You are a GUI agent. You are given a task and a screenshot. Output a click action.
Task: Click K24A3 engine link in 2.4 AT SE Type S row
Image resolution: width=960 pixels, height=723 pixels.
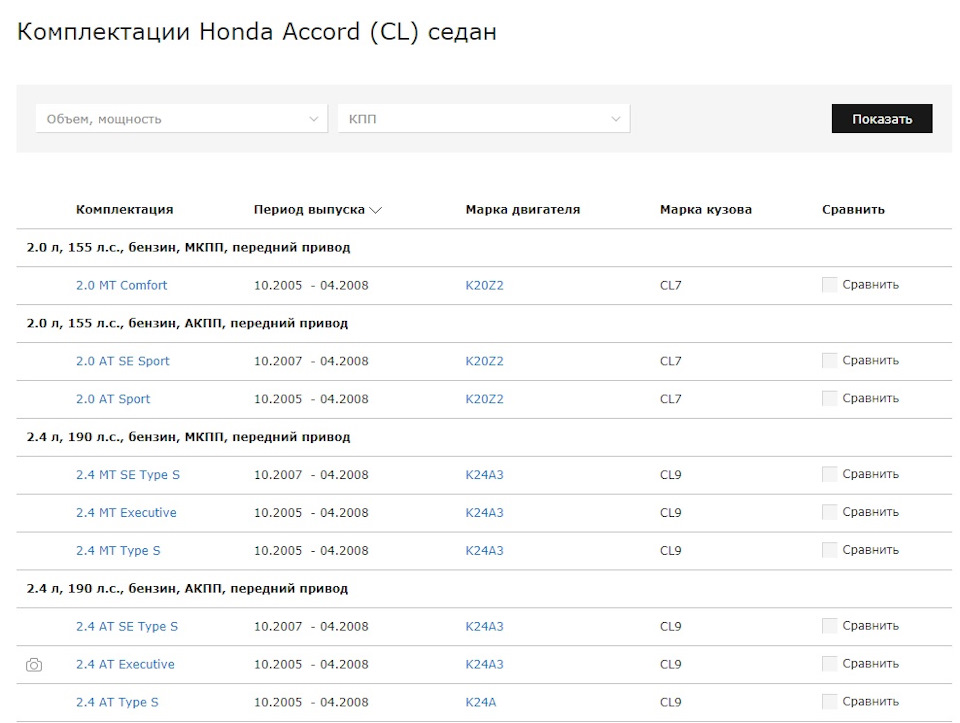click(x=484, y=627)
